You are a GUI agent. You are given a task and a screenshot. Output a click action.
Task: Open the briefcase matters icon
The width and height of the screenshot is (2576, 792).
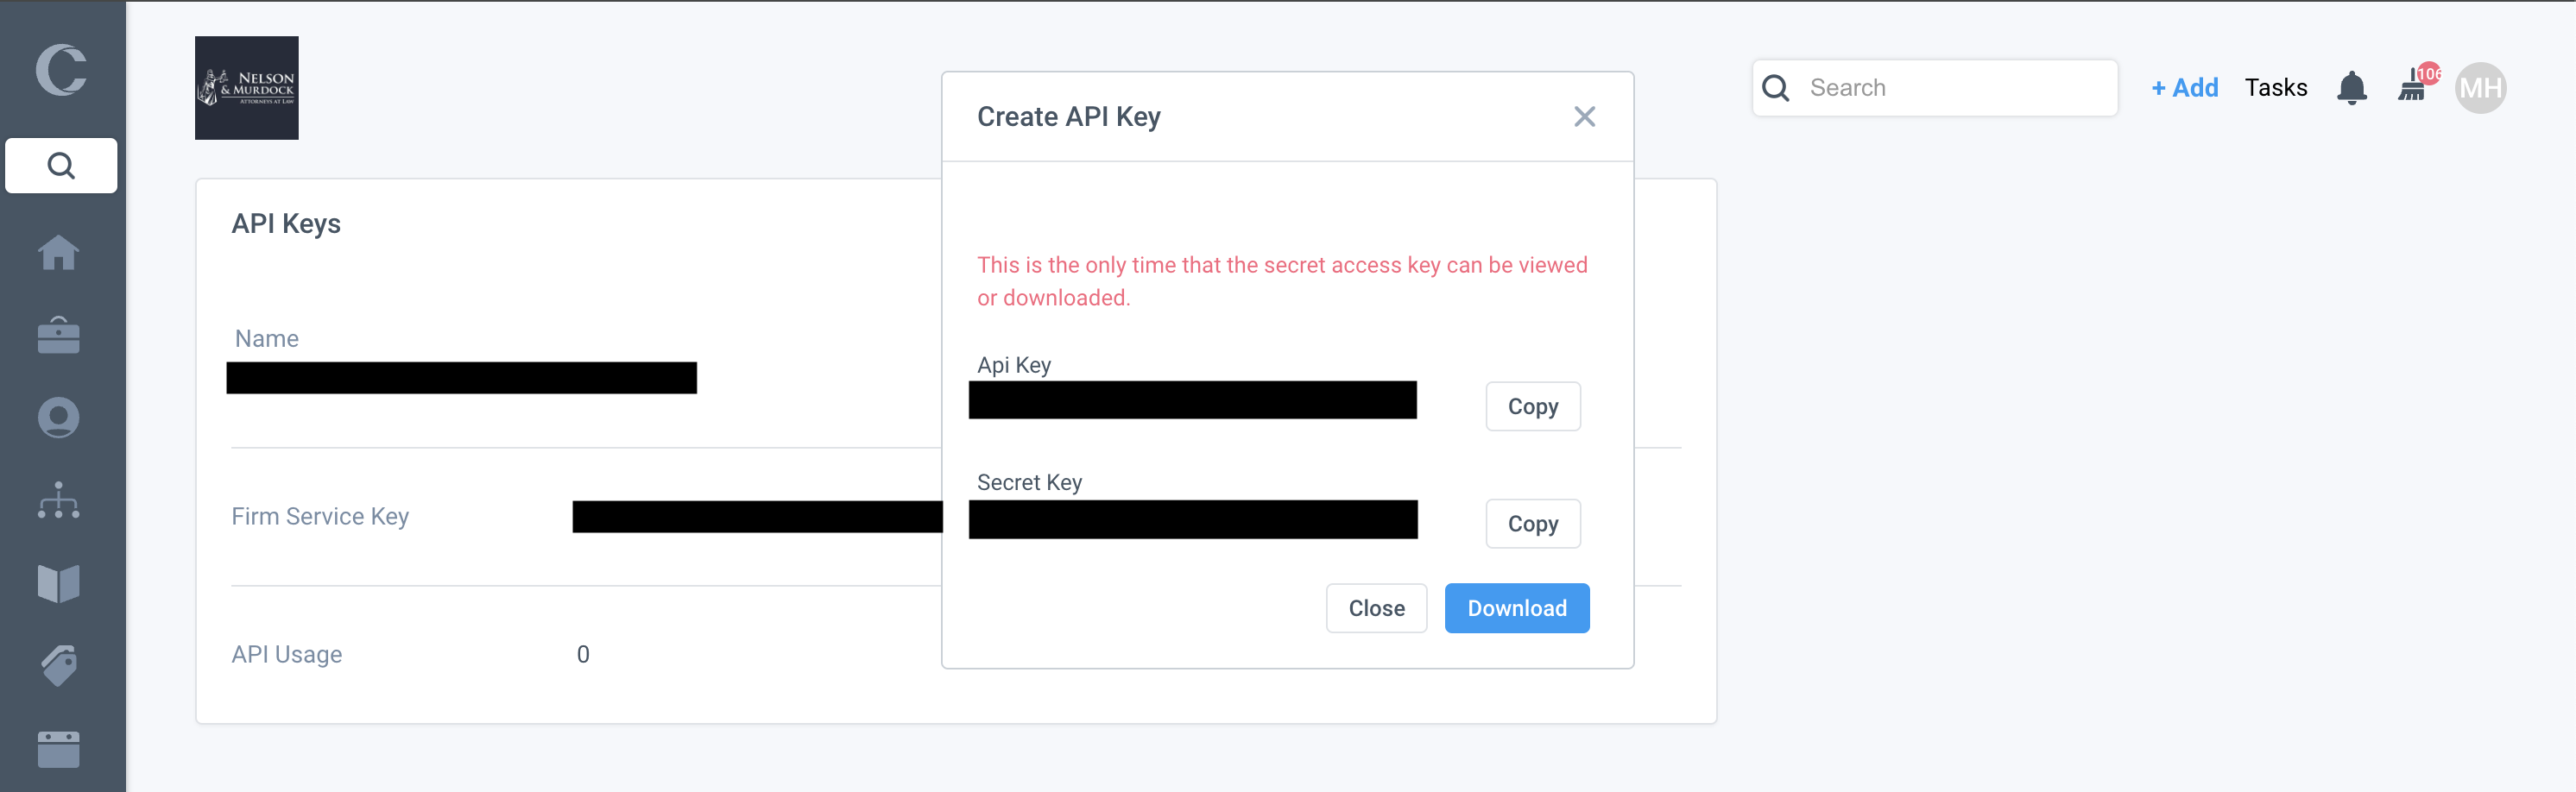pos(59,335)
